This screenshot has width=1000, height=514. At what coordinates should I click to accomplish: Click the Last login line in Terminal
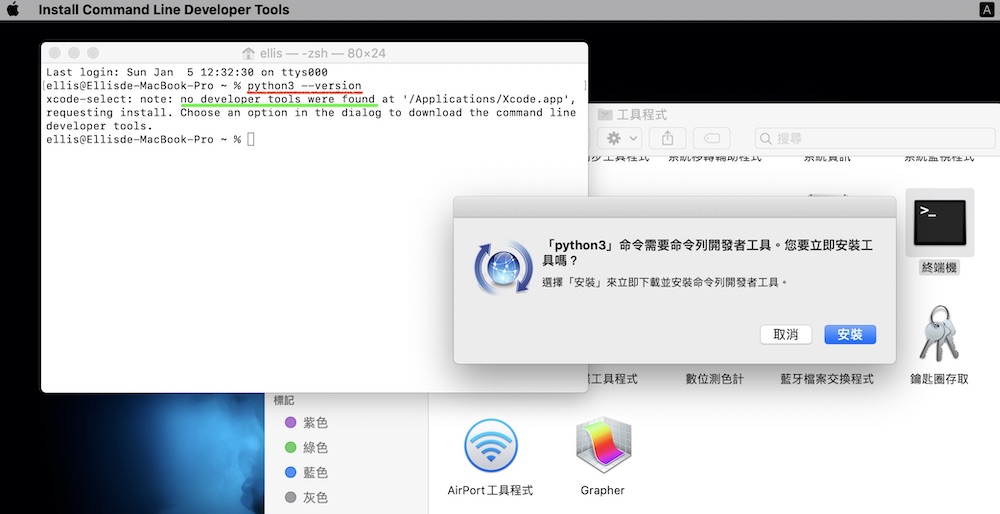[187, 72]
